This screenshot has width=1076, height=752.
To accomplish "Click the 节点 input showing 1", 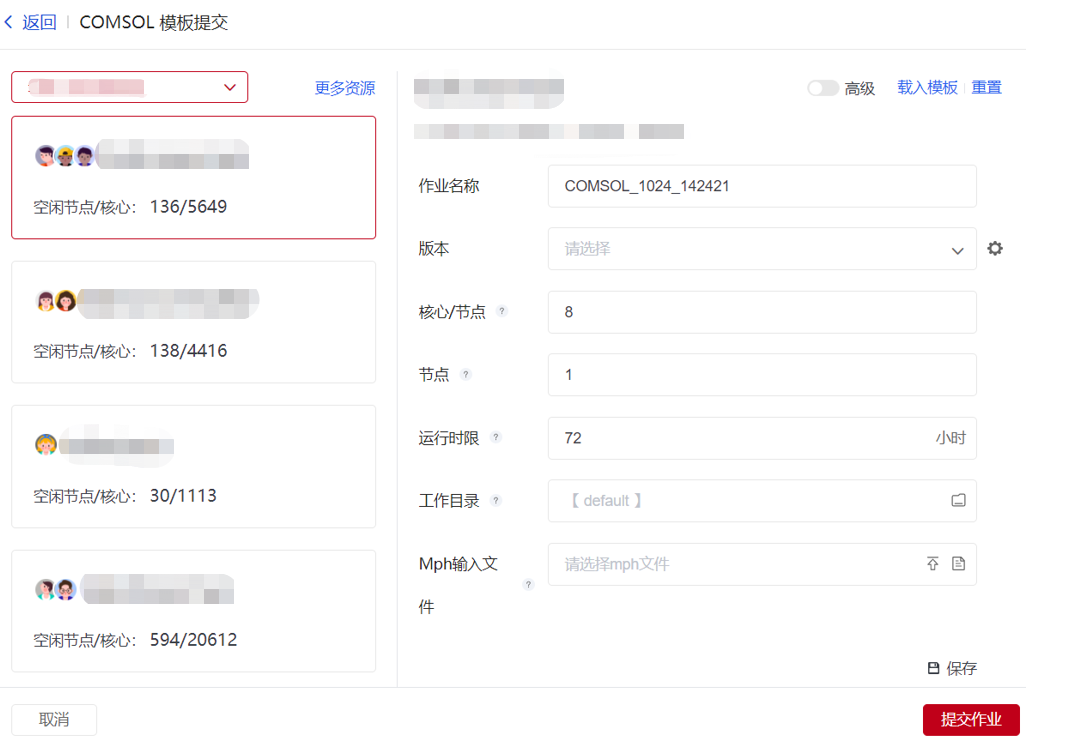I will coord(762,375).
